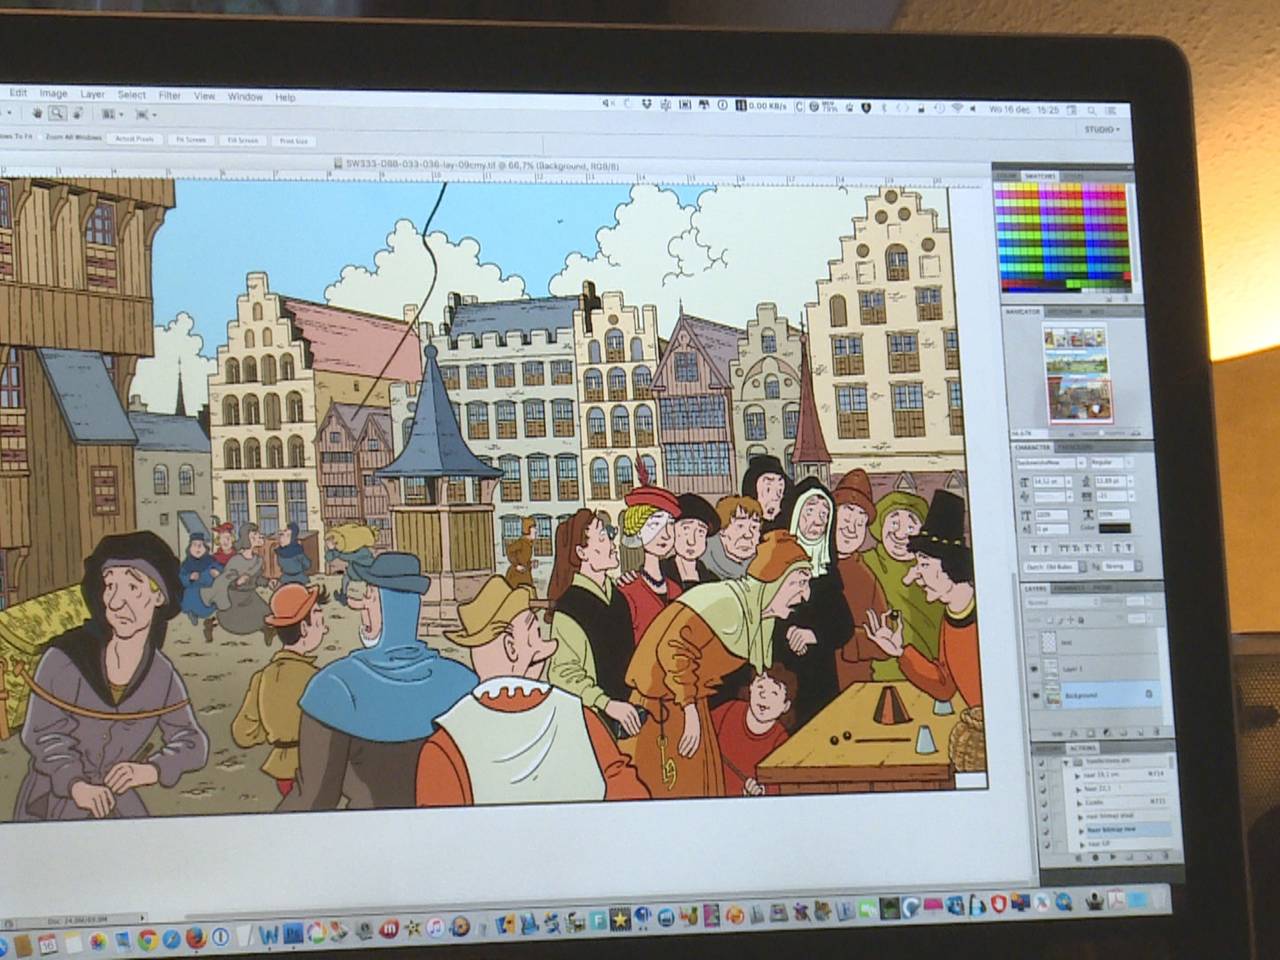Click the Fit Screen button
The height and width of the screenshot is (960, 1280).
(x=190, y=140)
